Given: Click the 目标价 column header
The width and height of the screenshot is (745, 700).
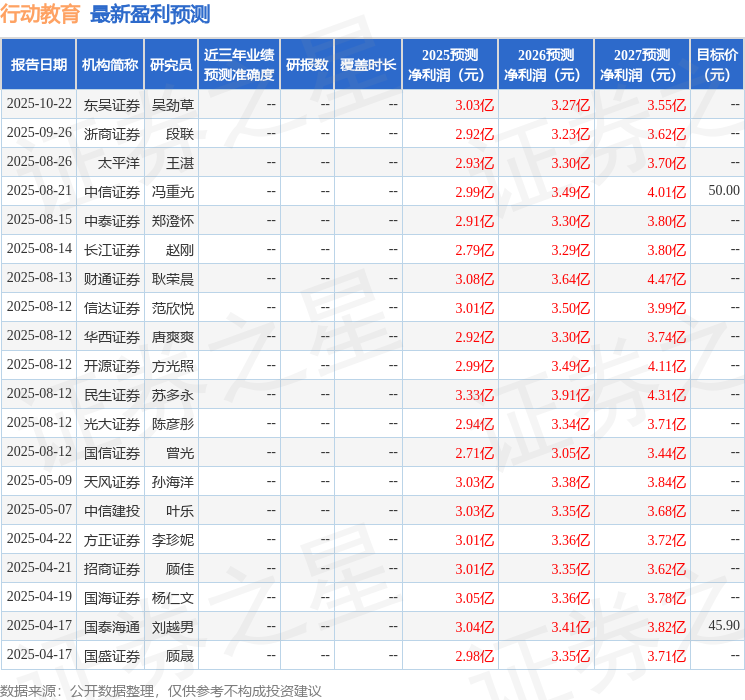Looking at the screenshot, I should (x=717, y=64).
